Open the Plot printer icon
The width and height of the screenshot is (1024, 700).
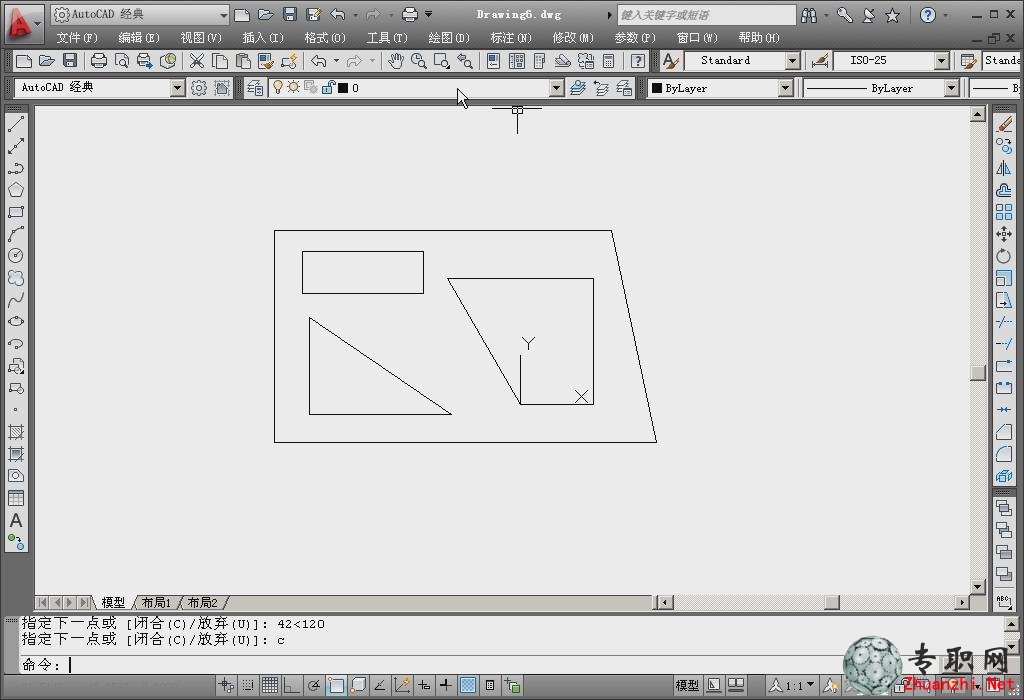(x=99, y=61)
